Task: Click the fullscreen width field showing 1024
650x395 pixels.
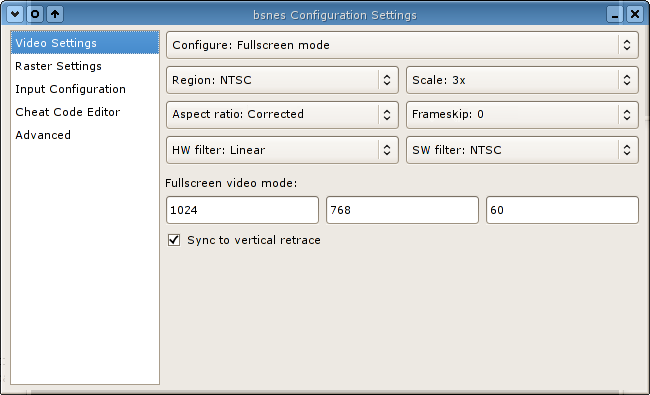Action: [243, 210]
